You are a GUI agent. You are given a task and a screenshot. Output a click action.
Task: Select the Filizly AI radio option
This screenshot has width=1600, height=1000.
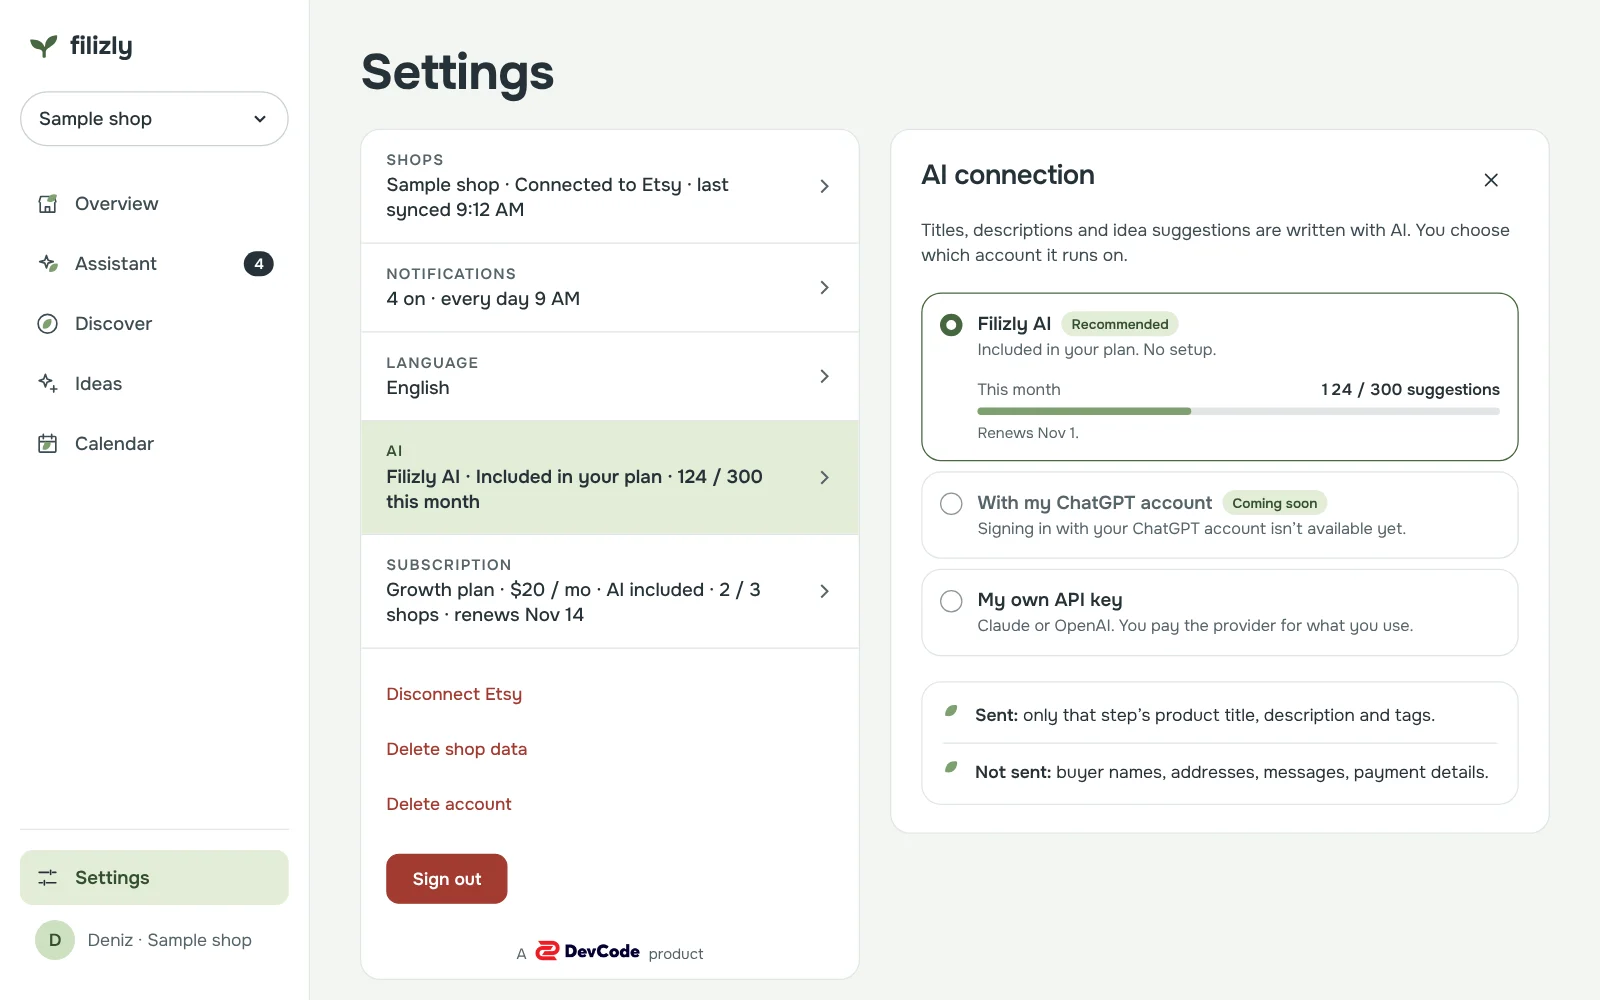pyautogui.click(x=952, y=325)
